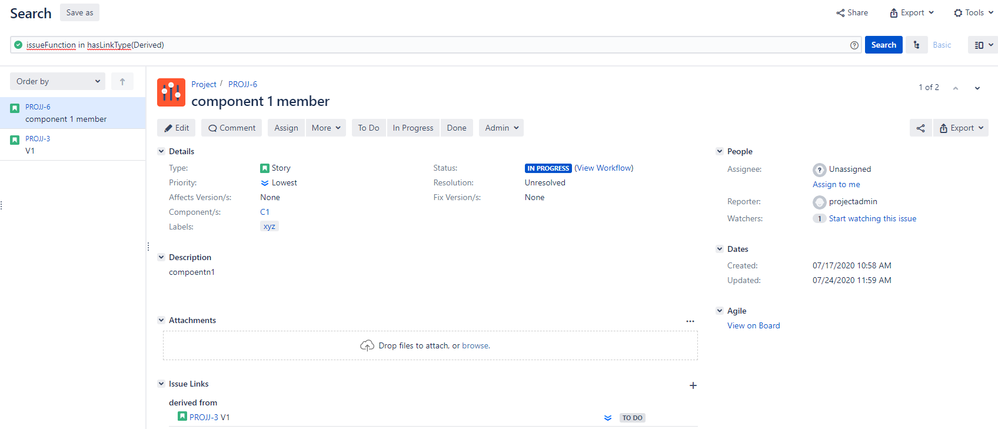Select PROJJ-6 in the results list

coord(73,113)
